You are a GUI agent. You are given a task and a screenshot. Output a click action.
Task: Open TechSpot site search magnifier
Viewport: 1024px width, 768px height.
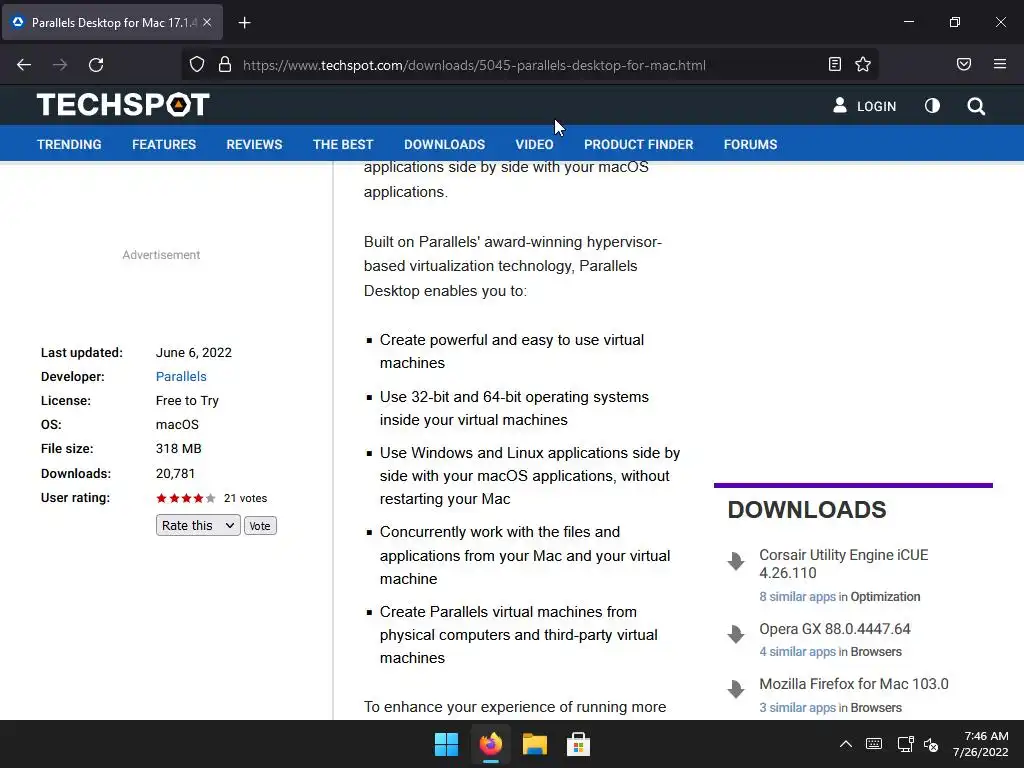tap(976, 106)
